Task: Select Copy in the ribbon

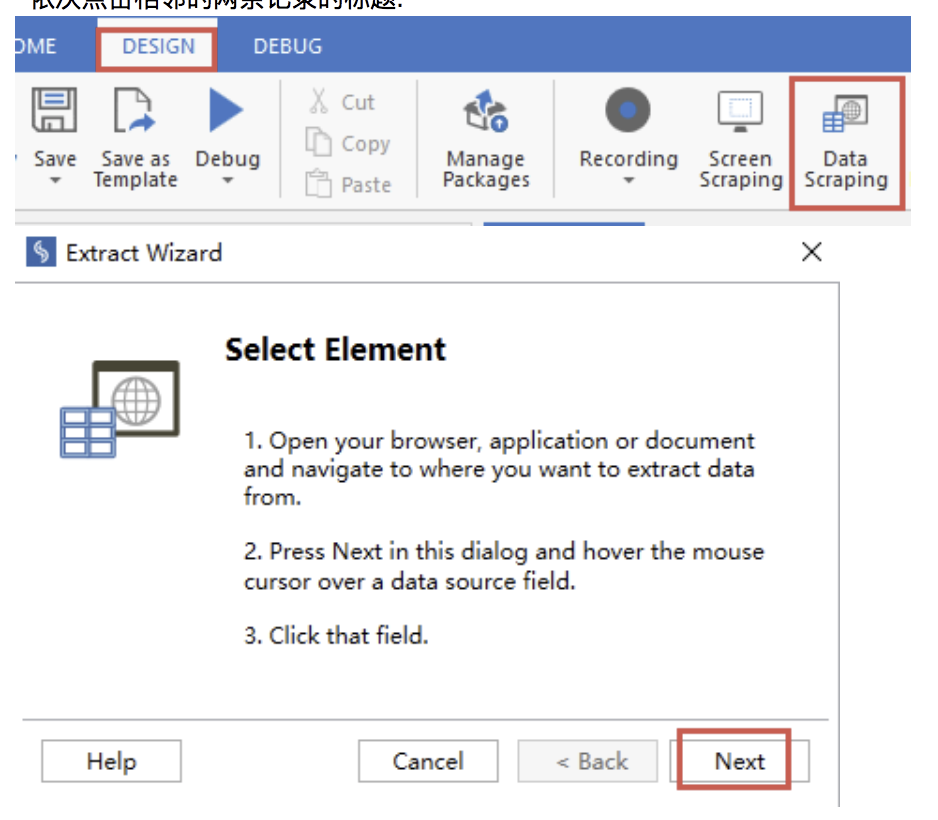Action: coord(348,143)
